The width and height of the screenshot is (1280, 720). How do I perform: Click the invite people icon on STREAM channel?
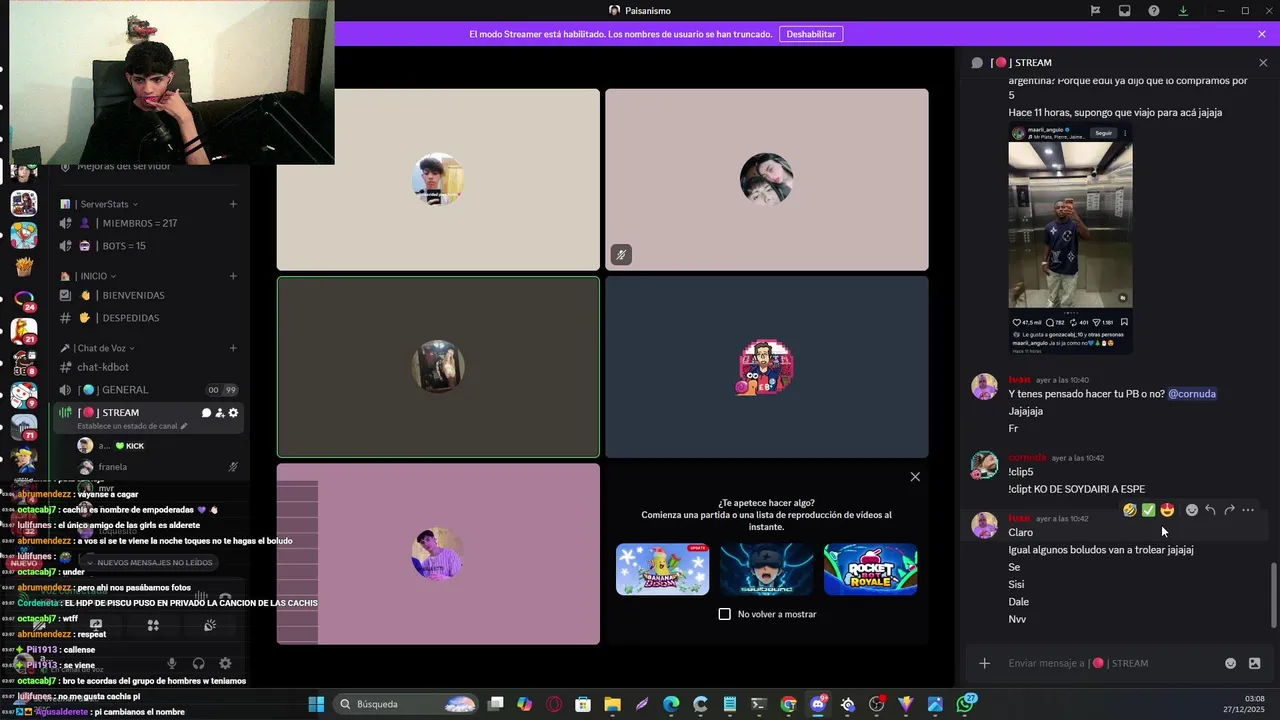point(220,413)
